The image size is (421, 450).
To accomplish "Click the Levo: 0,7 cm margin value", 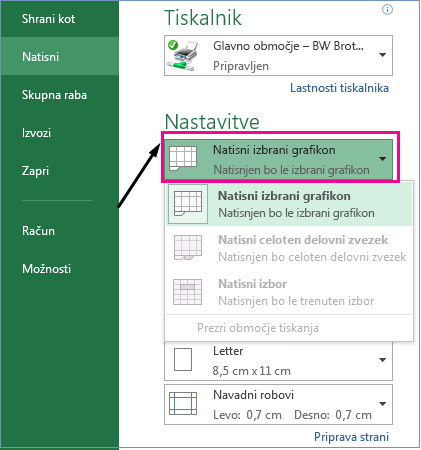I will pyautogui.click(x=247, y=415).
